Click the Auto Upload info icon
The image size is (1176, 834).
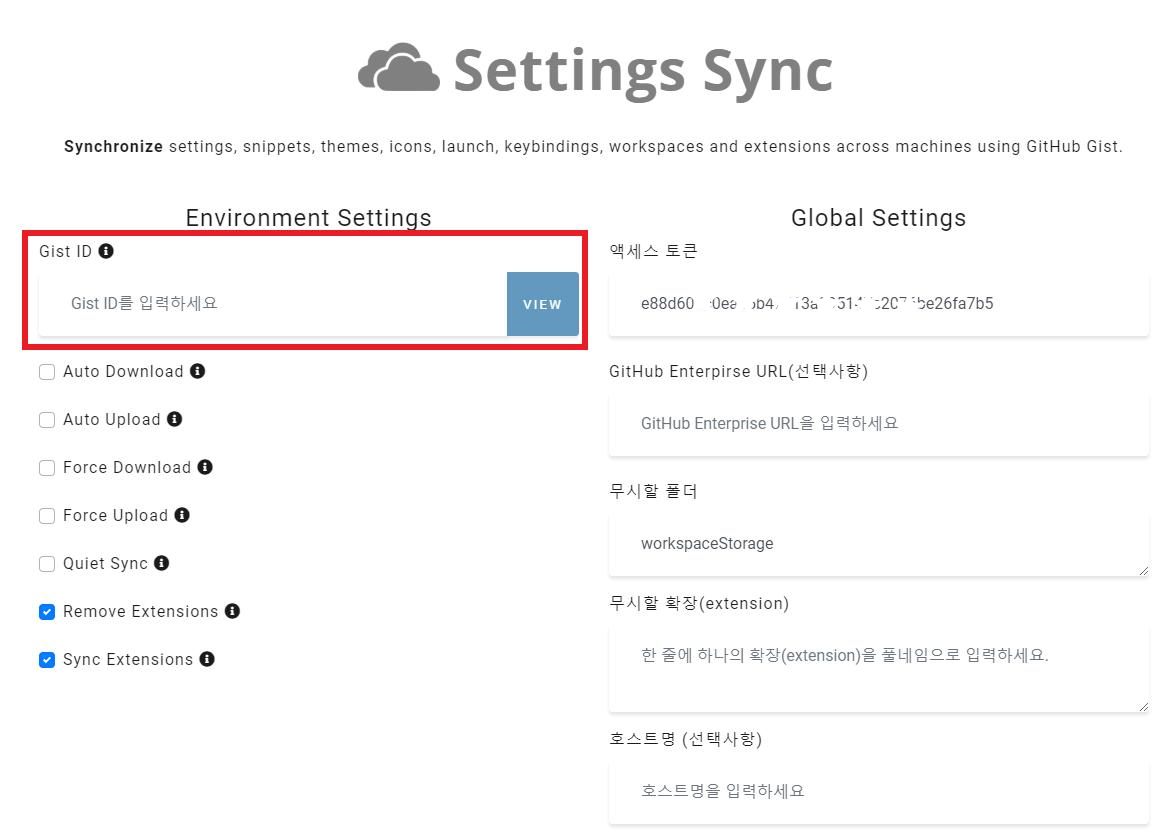175,419
